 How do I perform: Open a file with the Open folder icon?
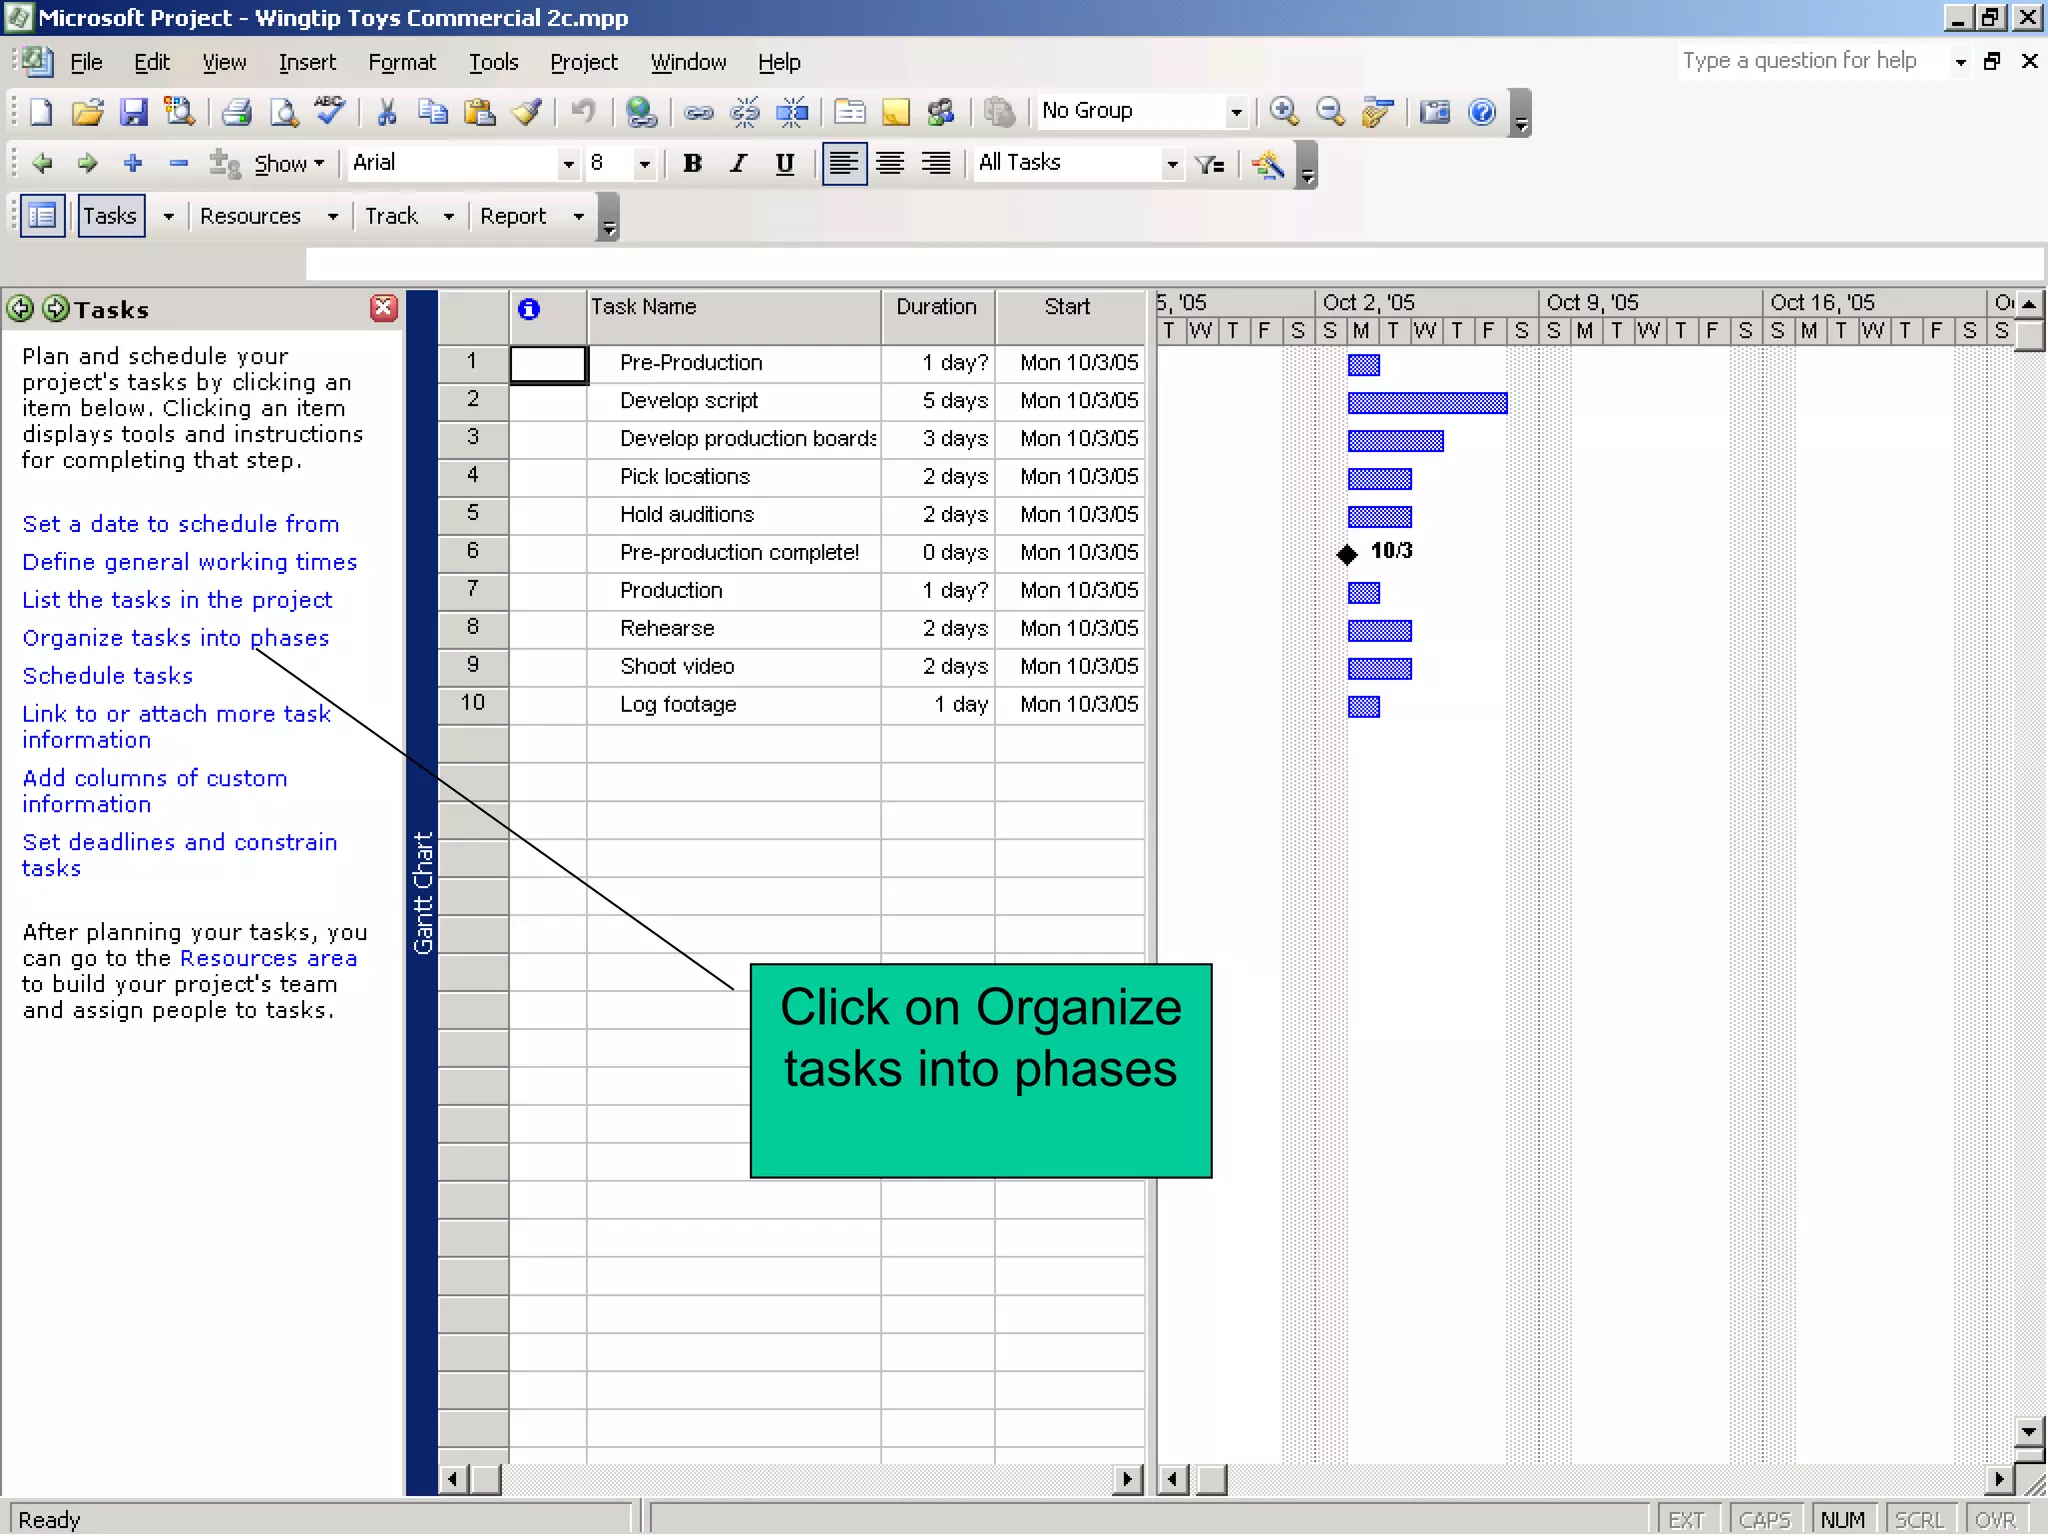point(87,112)
